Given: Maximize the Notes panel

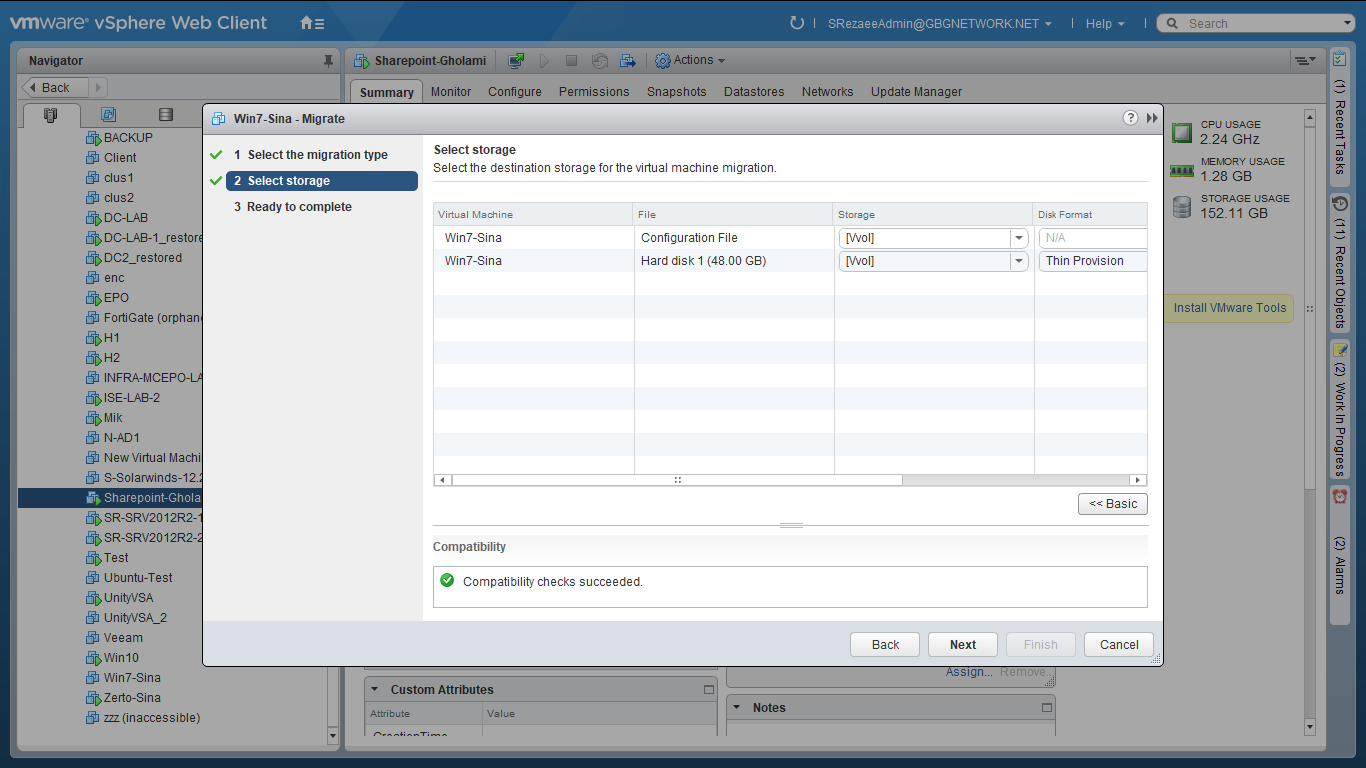Looking at the screenshot, I should click(x=1047, y=707).
